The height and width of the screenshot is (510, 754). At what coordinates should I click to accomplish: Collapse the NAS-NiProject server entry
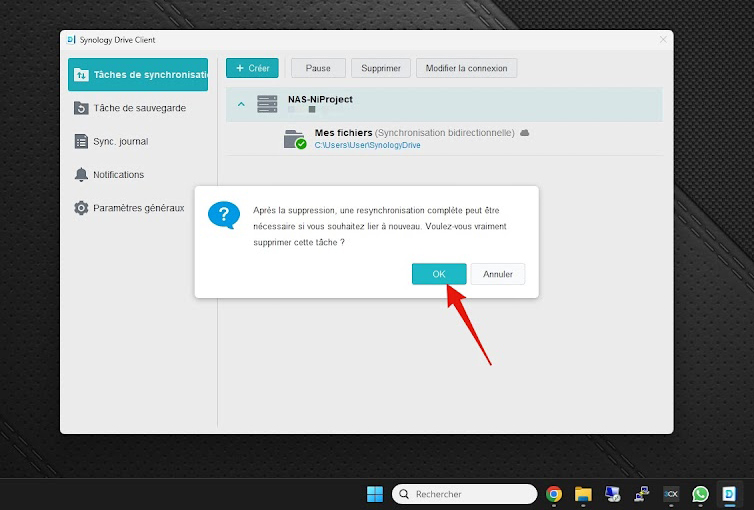tap(240, 104)
